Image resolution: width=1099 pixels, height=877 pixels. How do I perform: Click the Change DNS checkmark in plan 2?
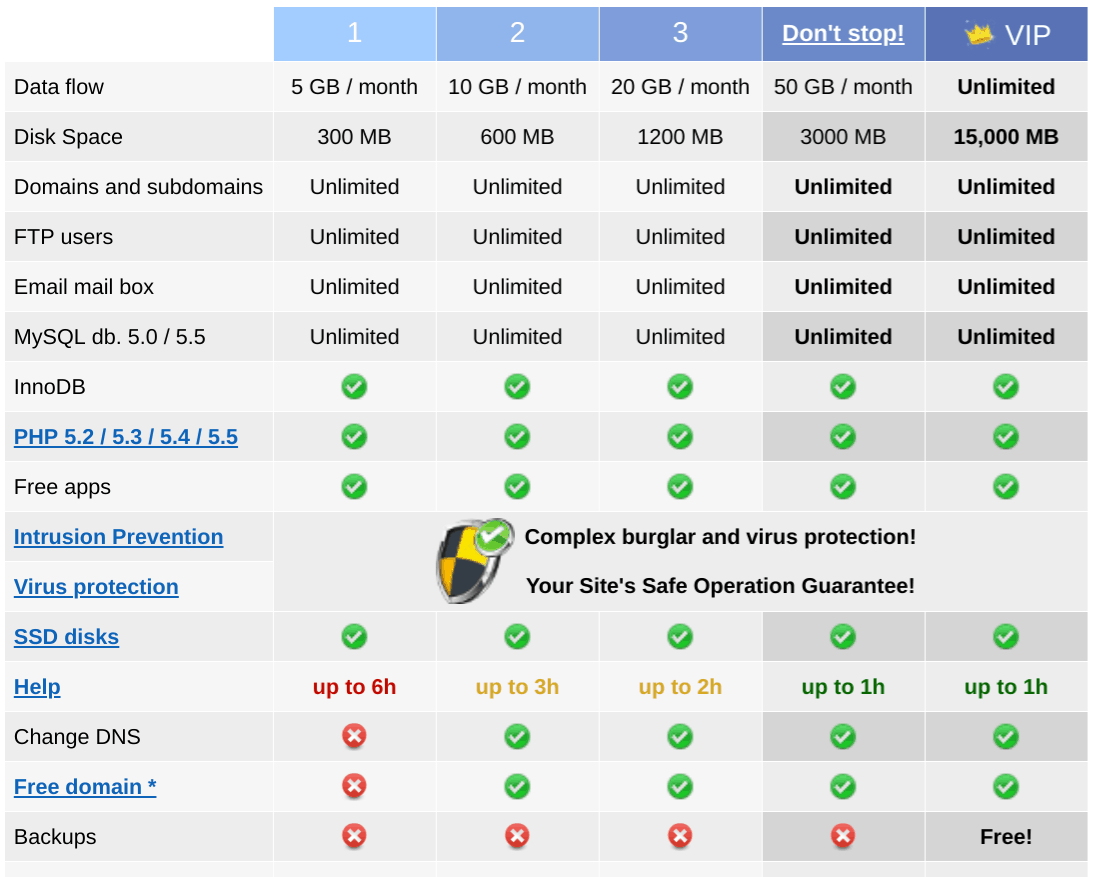[x=517, y=736]
